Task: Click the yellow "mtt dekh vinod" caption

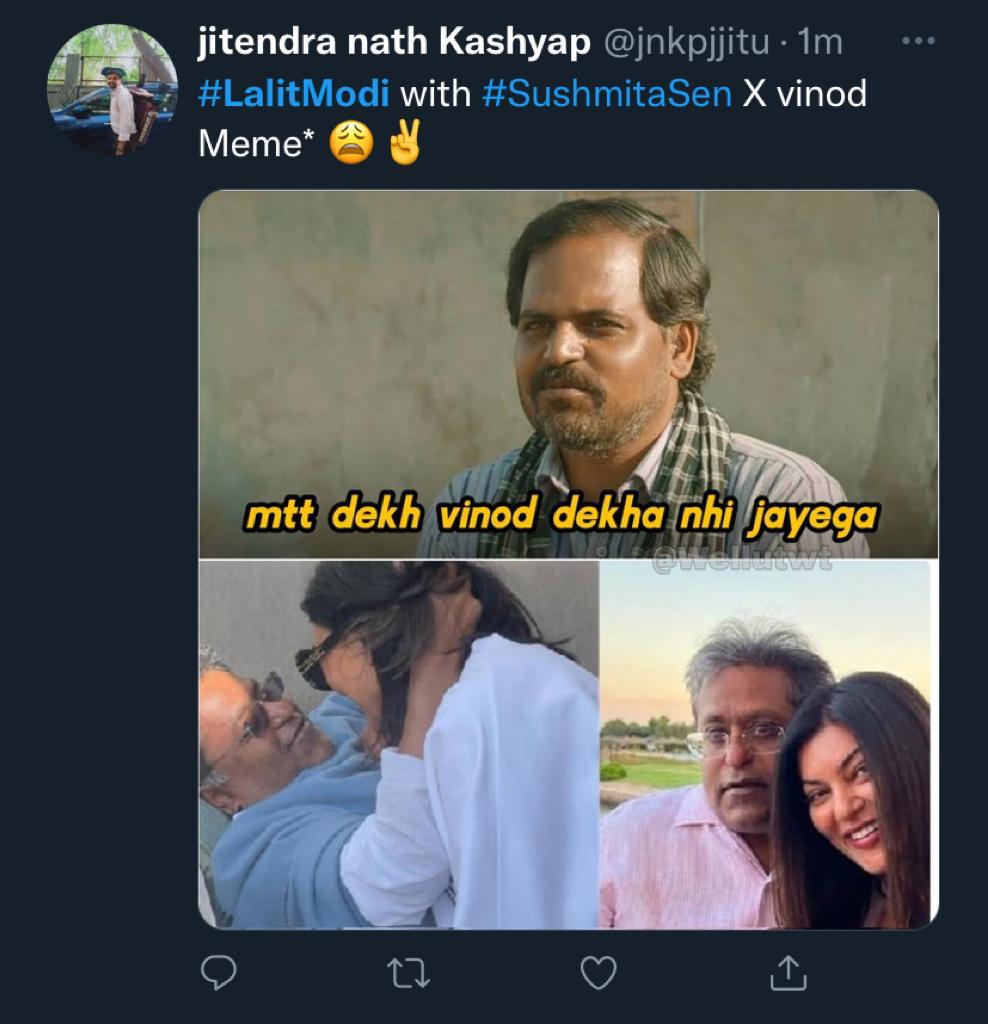Action: [x=561, y=517]
